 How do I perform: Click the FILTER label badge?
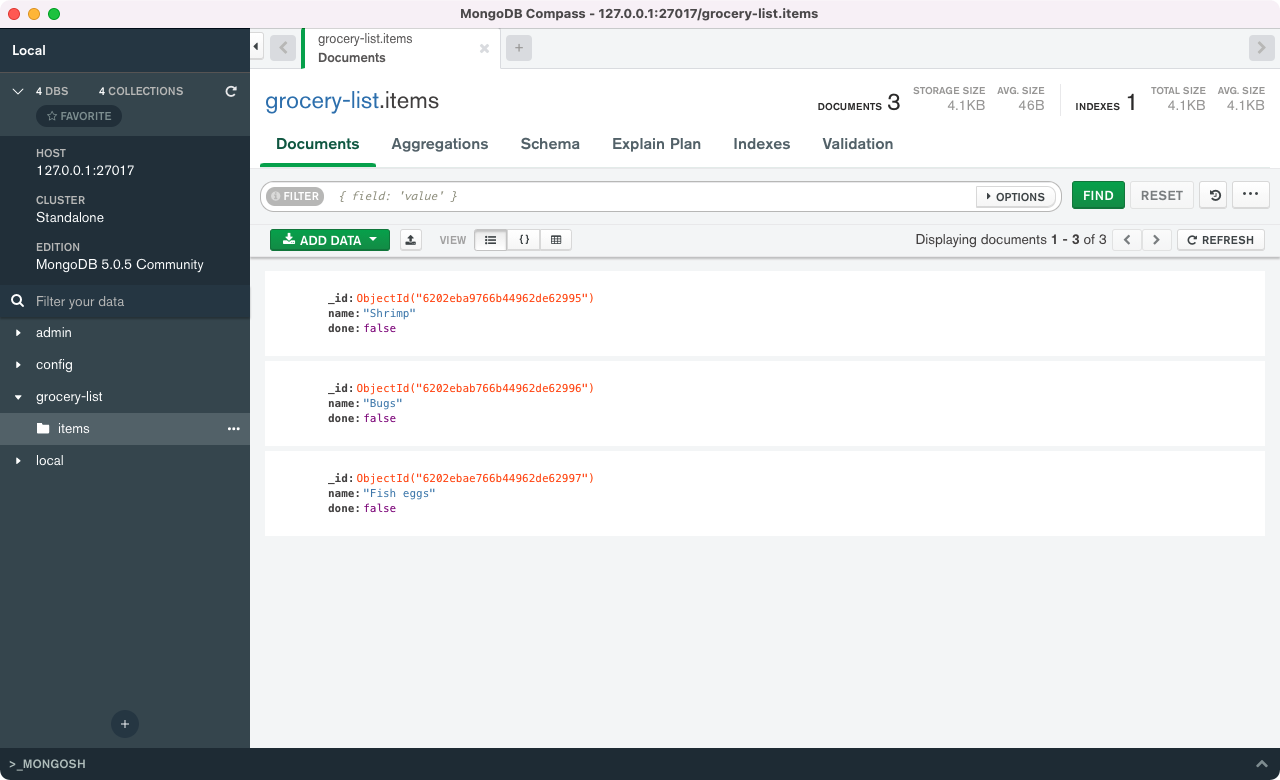[295, 196]
